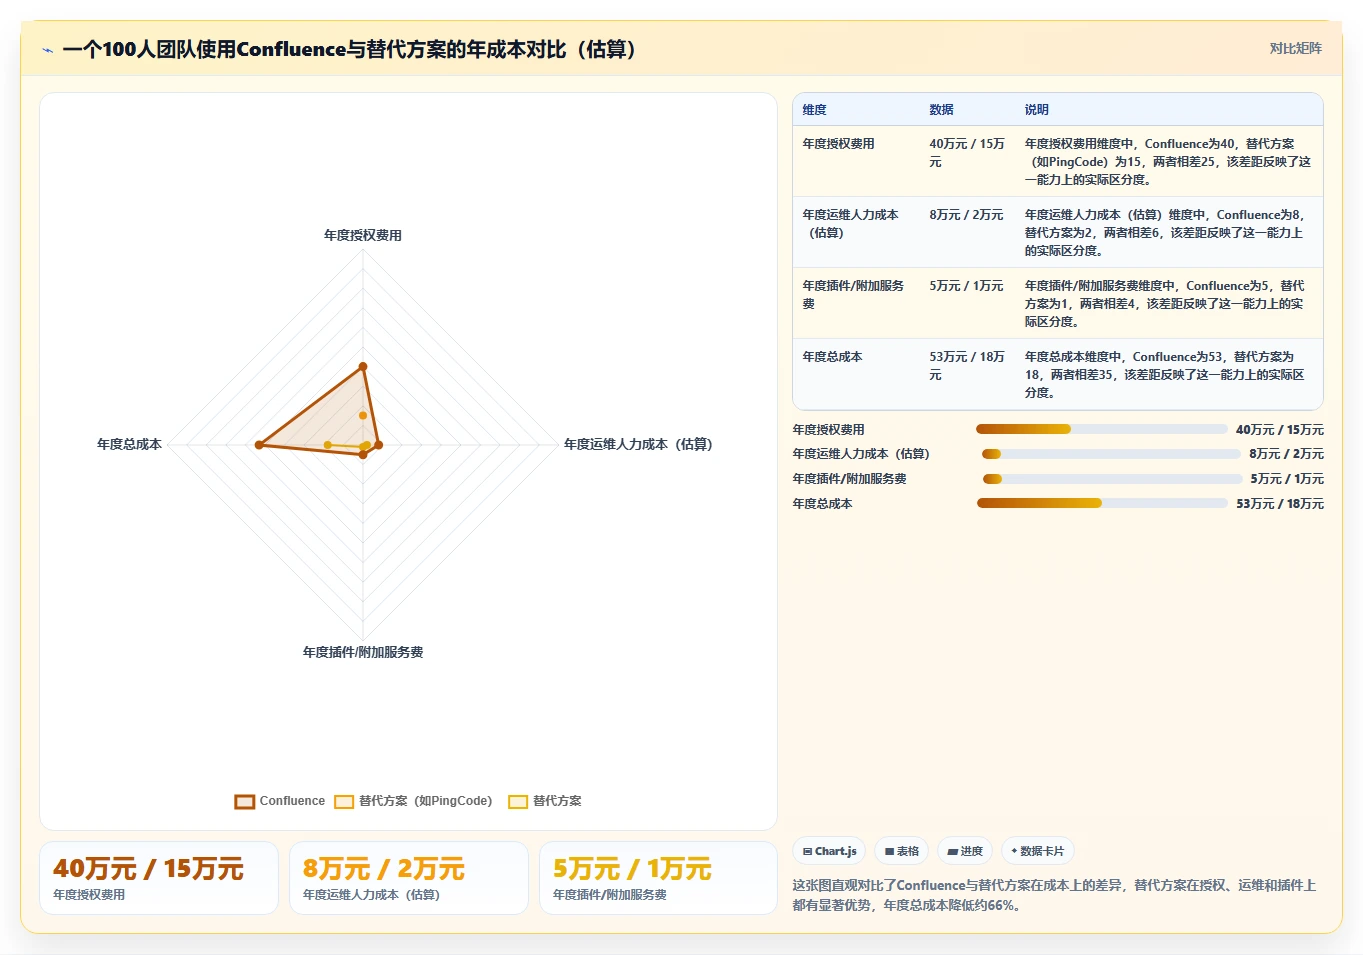Click the Chart.js tag
Image resolution: width=1363 pixels, height=955 pixels.
[x=830, y=851]
